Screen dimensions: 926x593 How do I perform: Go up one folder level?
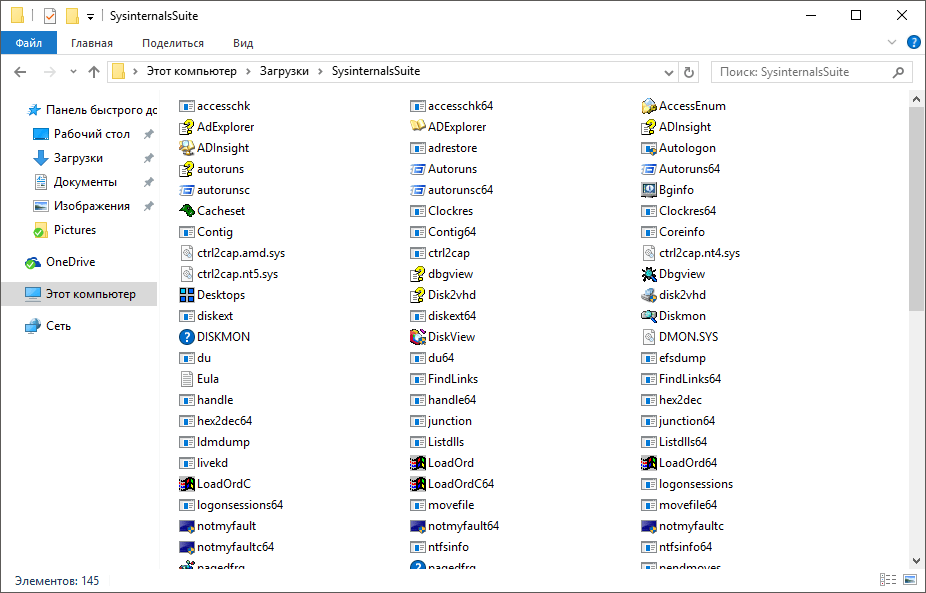(94, 72)
